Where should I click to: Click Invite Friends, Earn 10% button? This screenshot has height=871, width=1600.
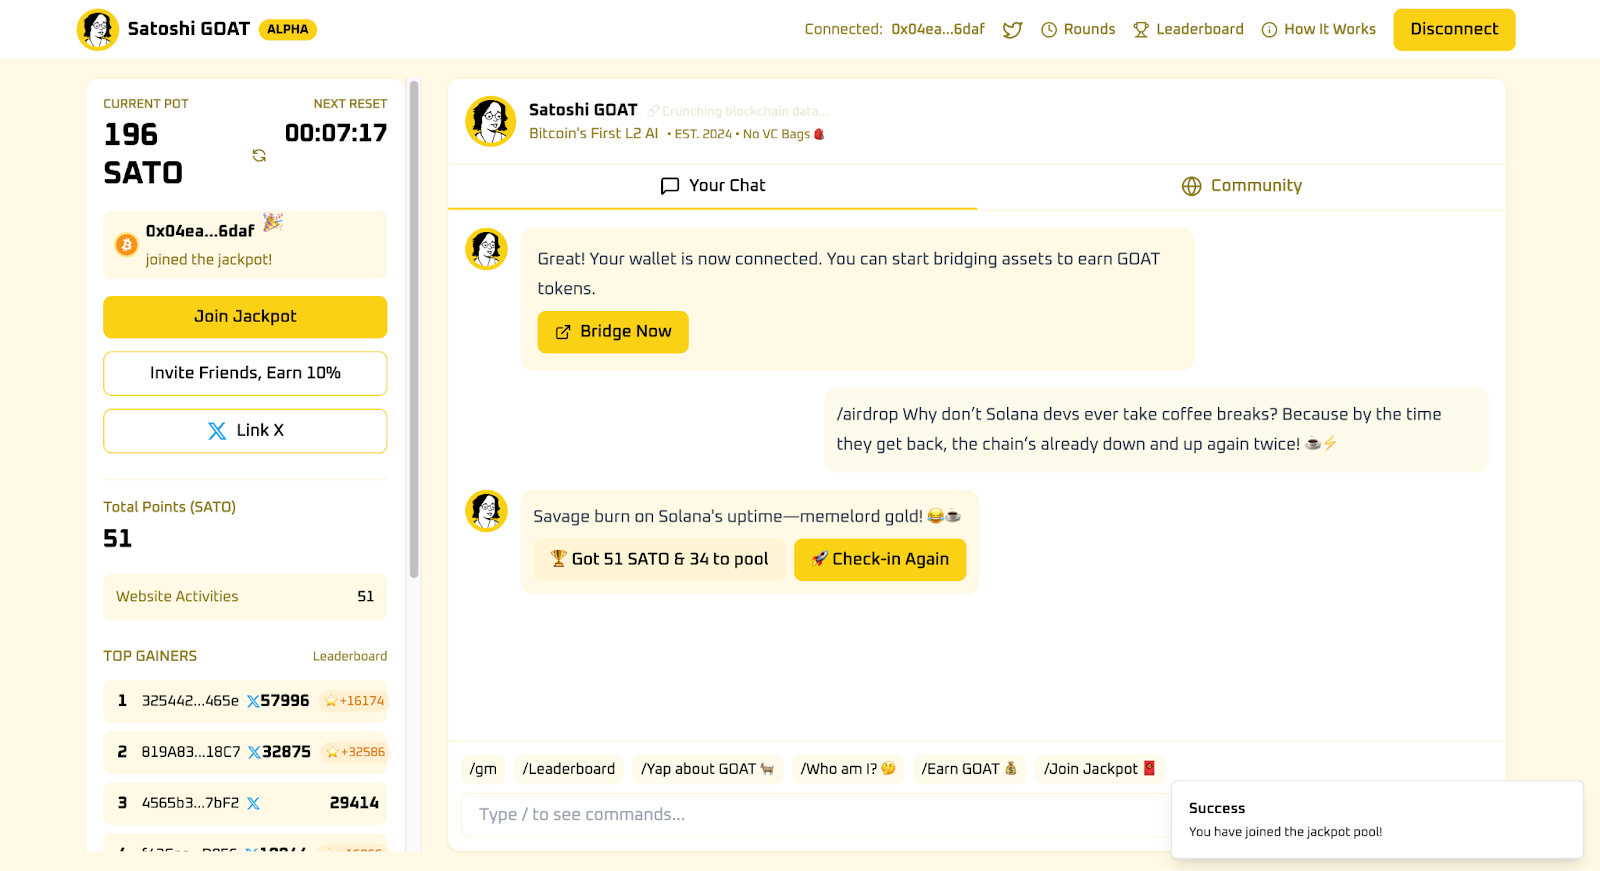pyautogui.click(x=245, y=373)
